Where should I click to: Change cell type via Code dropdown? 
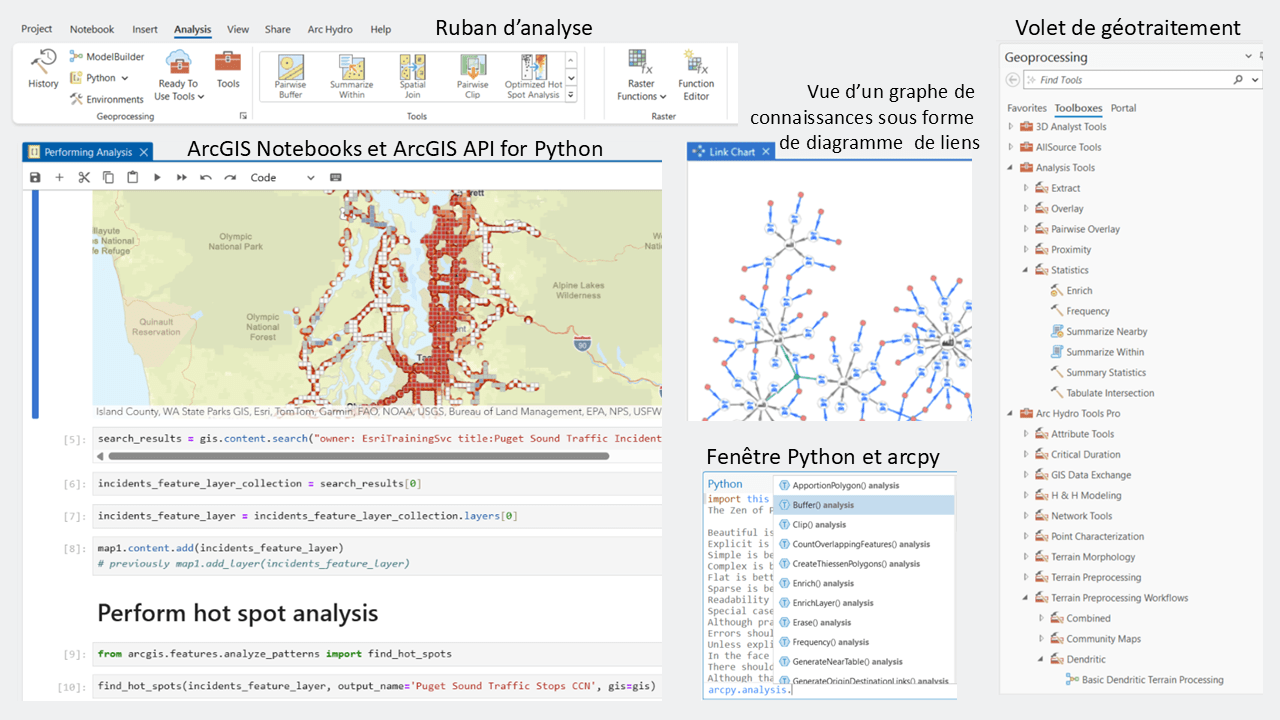tap(282, 177)
